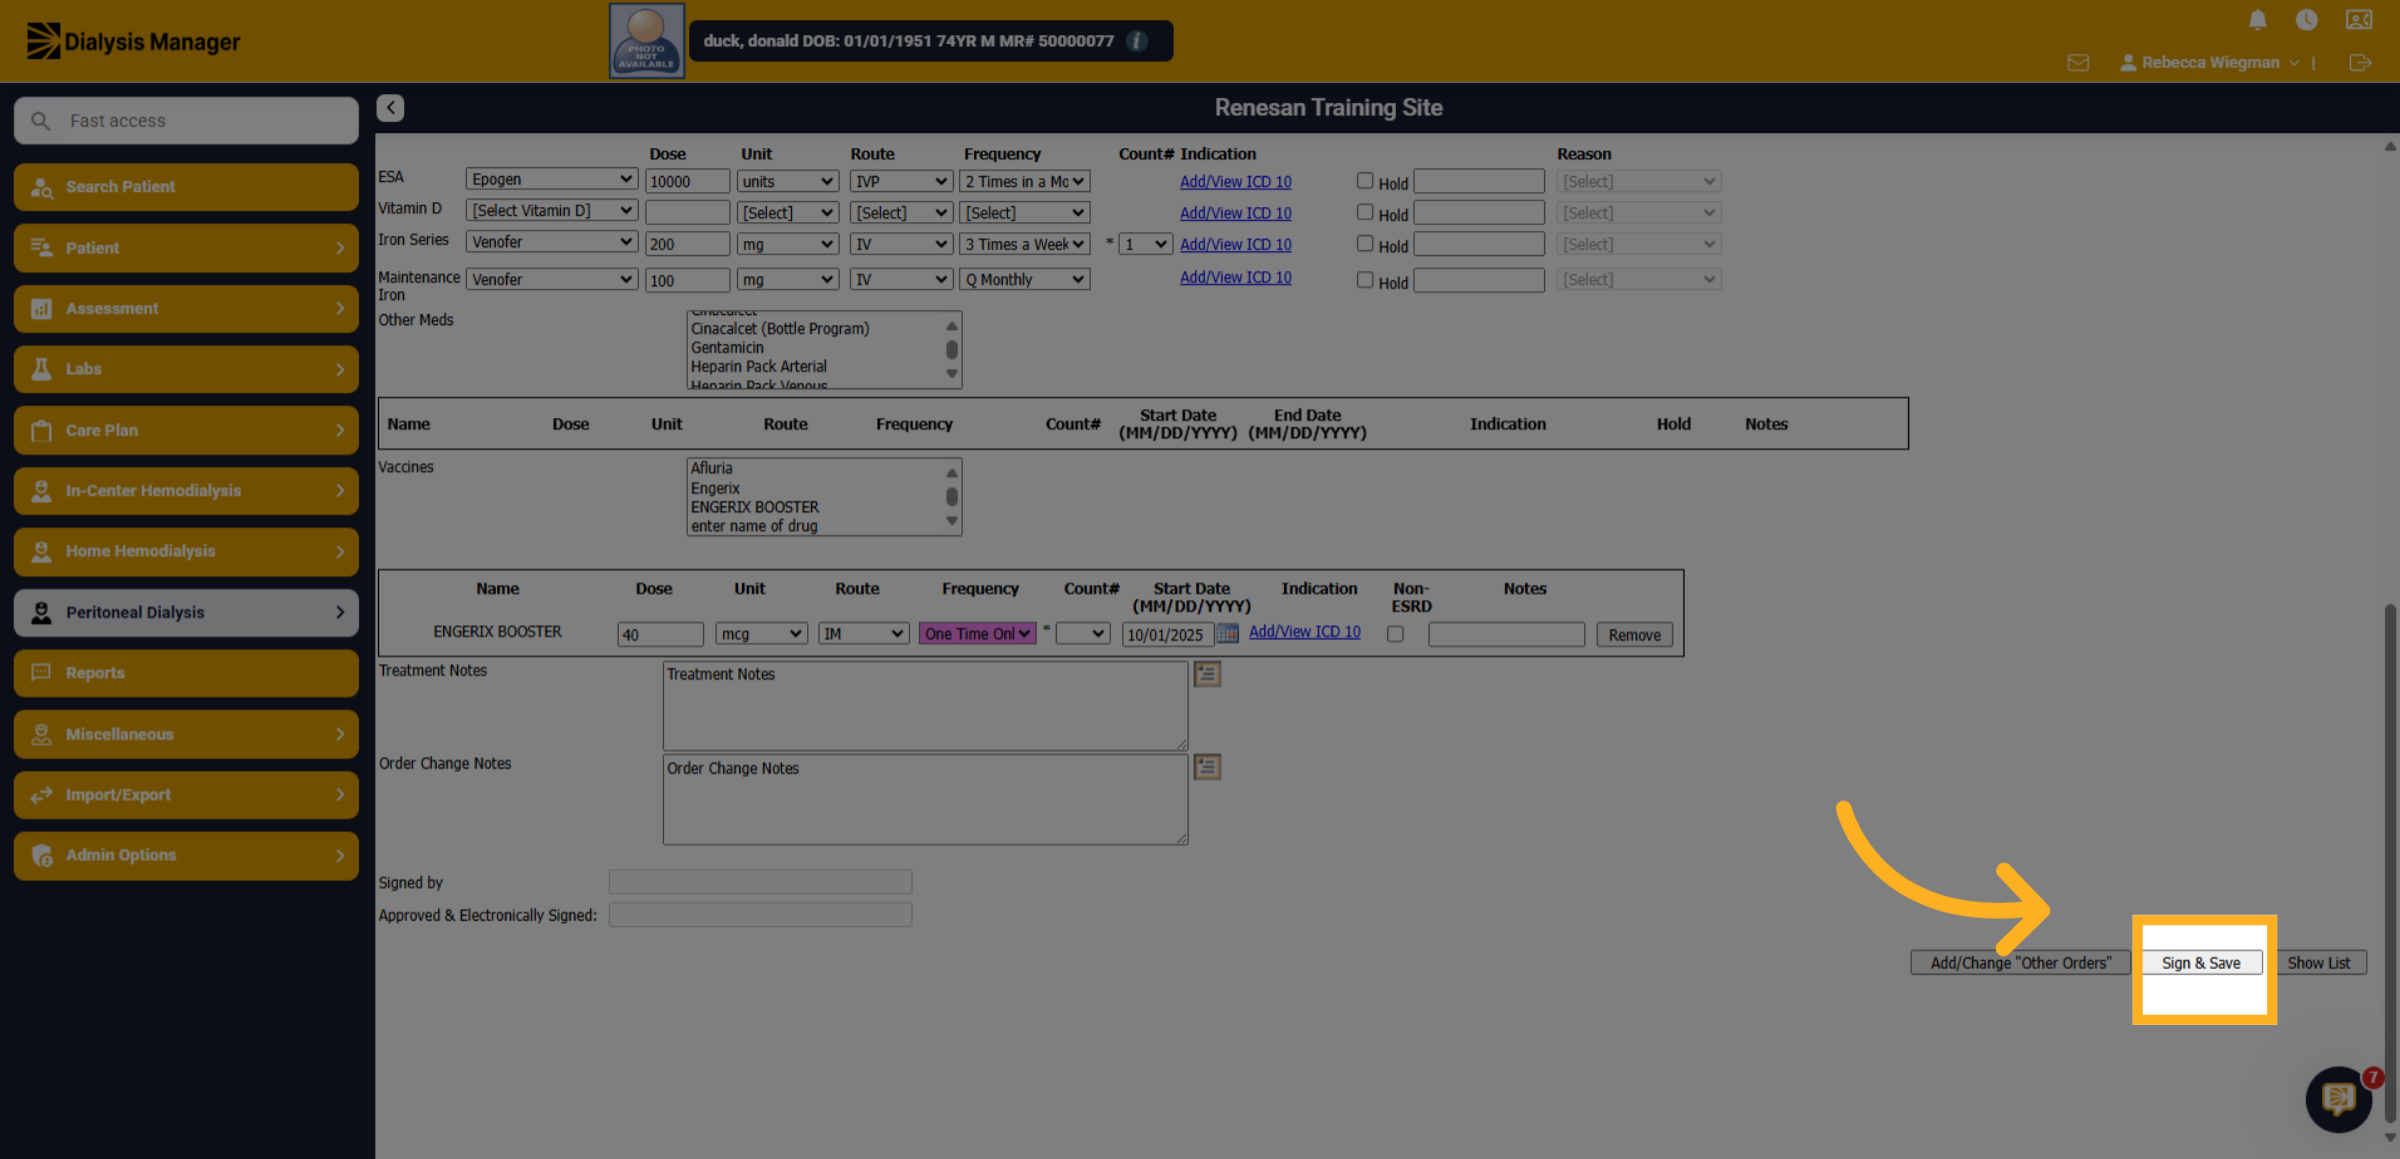Toggle the Maintenance Iron Hold checkbox

click(x=1364, y=280)
